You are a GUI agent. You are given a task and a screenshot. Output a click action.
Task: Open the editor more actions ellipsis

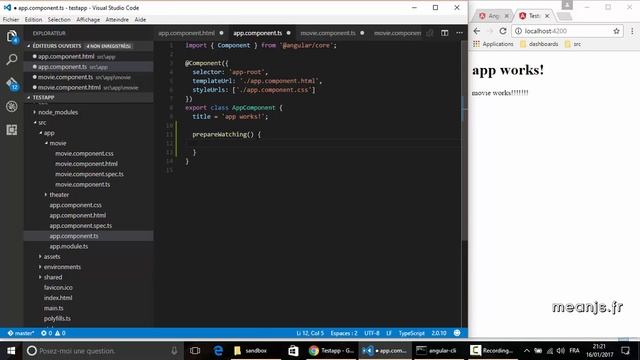(x=460, y=33)
